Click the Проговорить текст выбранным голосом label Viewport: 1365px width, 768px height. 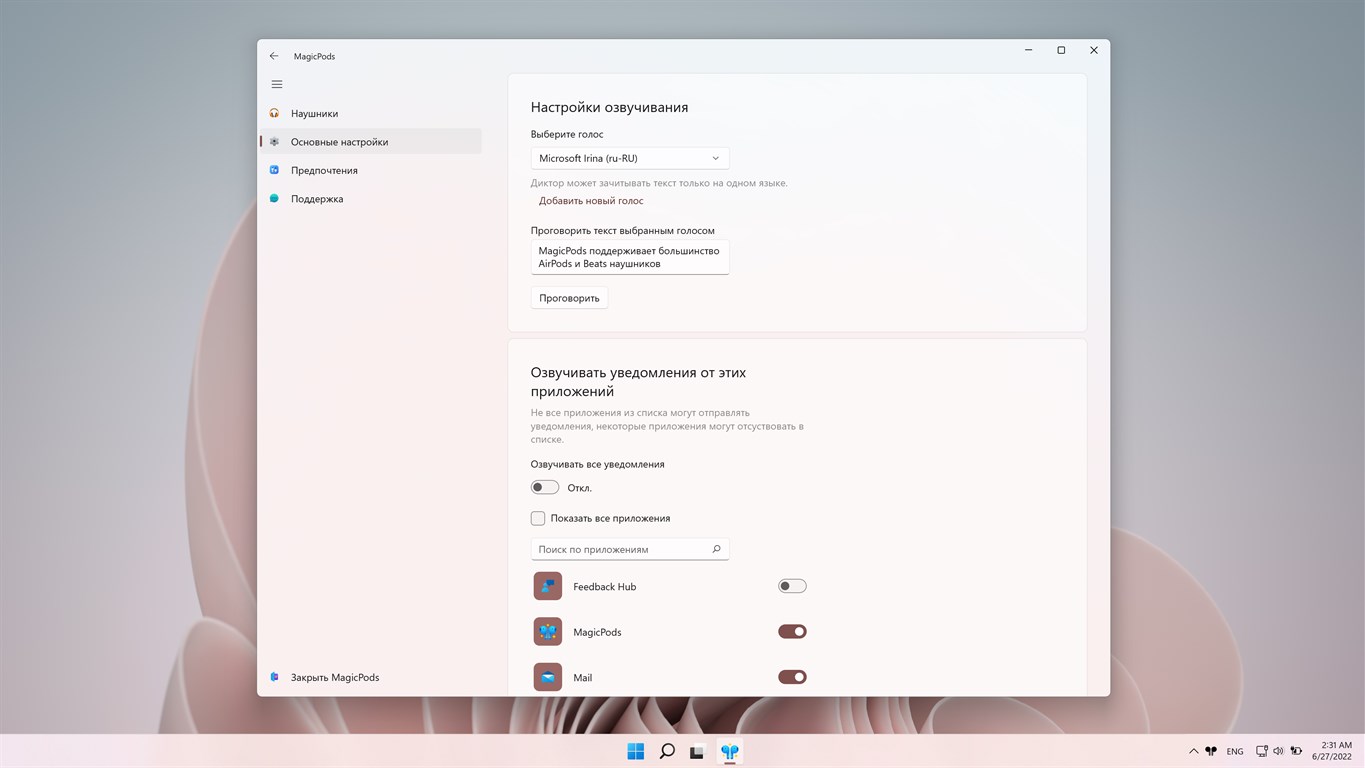click(623, 230)
